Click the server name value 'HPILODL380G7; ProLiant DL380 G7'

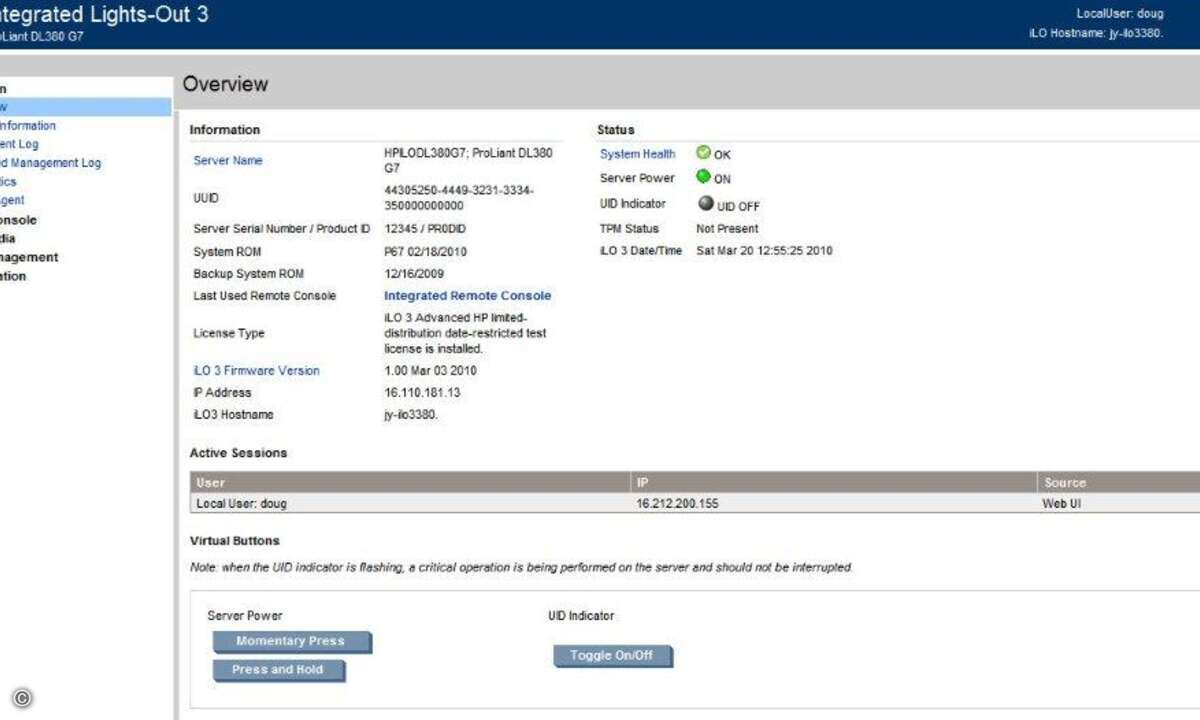tap(468, 161)
